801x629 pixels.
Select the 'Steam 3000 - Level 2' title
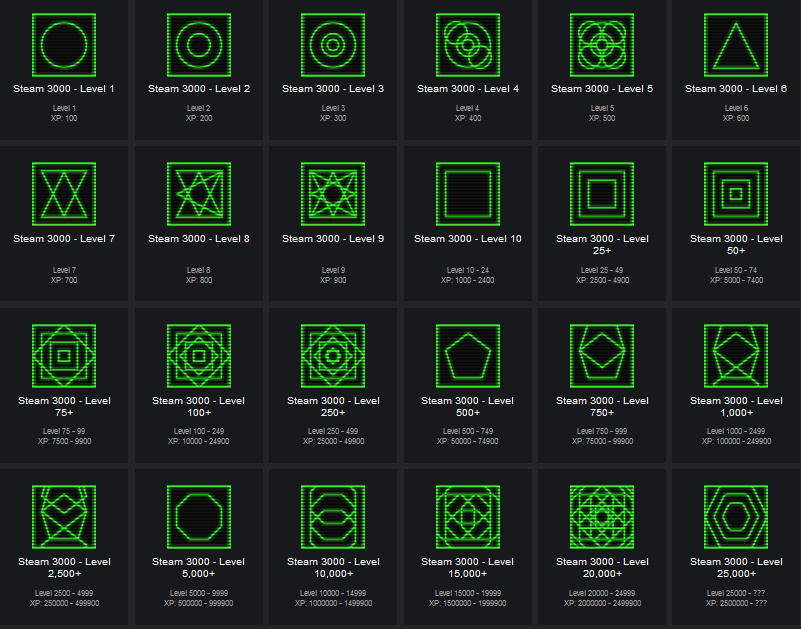pyautogui.click(x=199, y=89)
